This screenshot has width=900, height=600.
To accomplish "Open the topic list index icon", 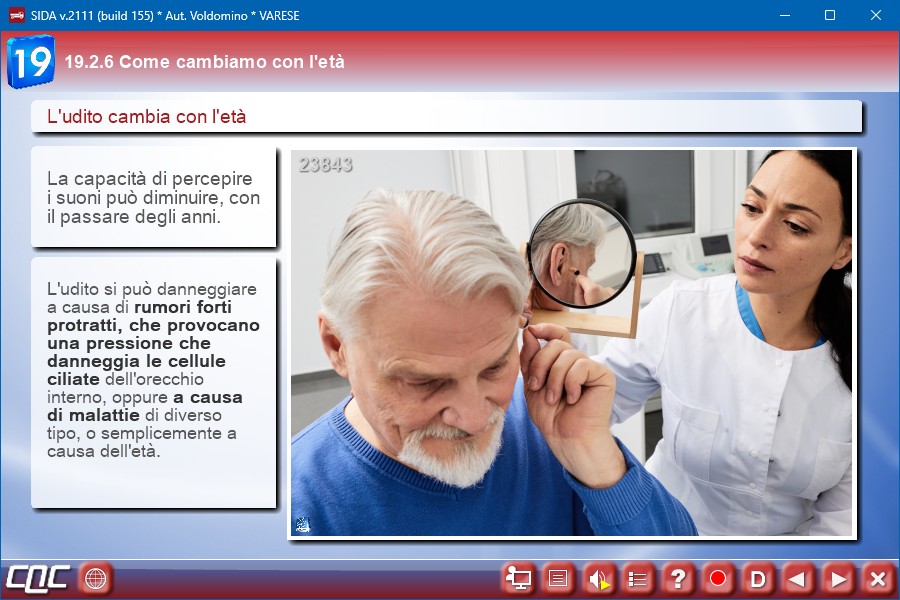I will pyautogui.click(x=638, y=578).
